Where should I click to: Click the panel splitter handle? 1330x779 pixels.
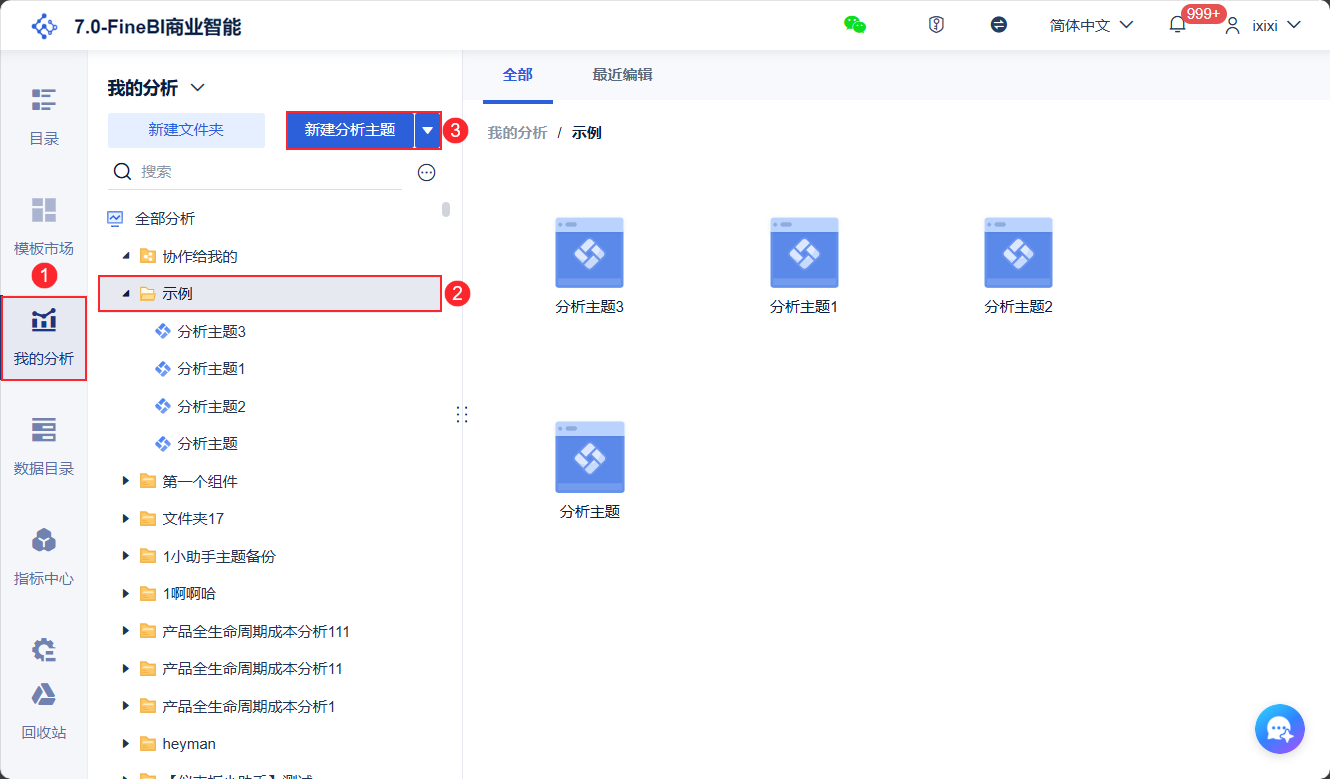tap(462, 414)
